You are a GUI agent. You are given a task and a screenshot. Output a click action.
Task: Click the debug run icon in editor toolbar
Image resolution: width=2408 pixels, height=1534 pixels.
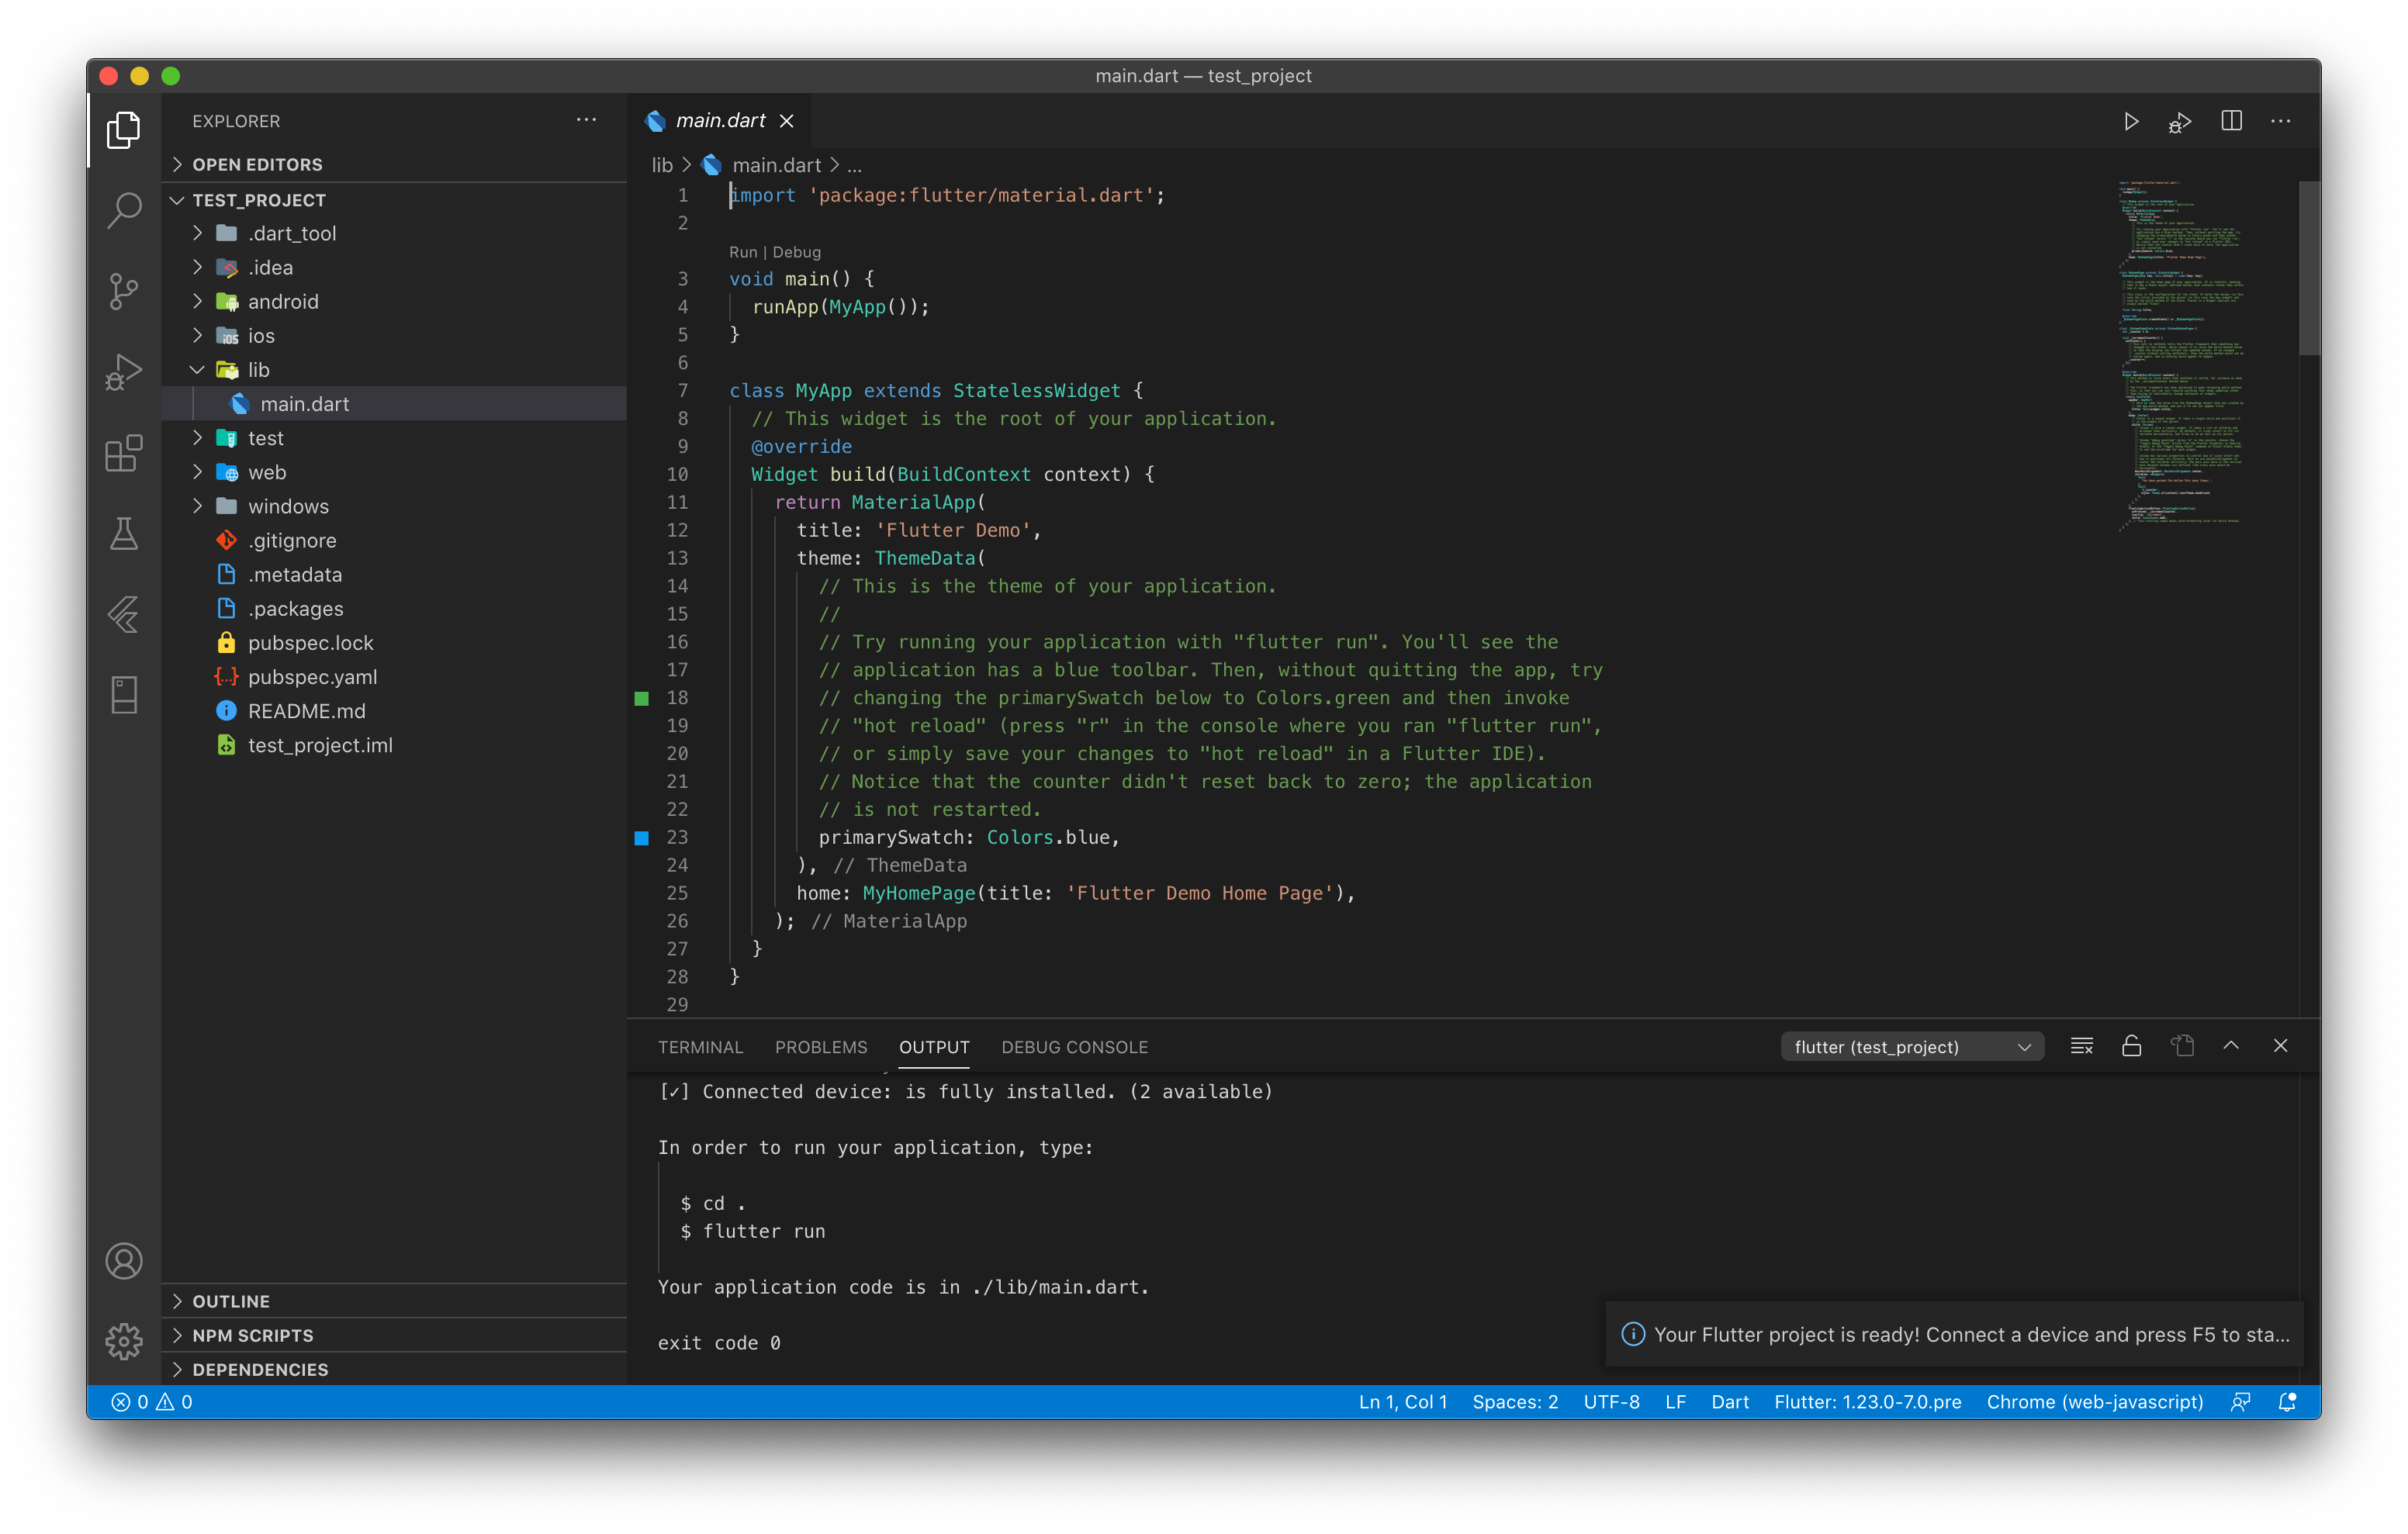tap(2180, 121)
